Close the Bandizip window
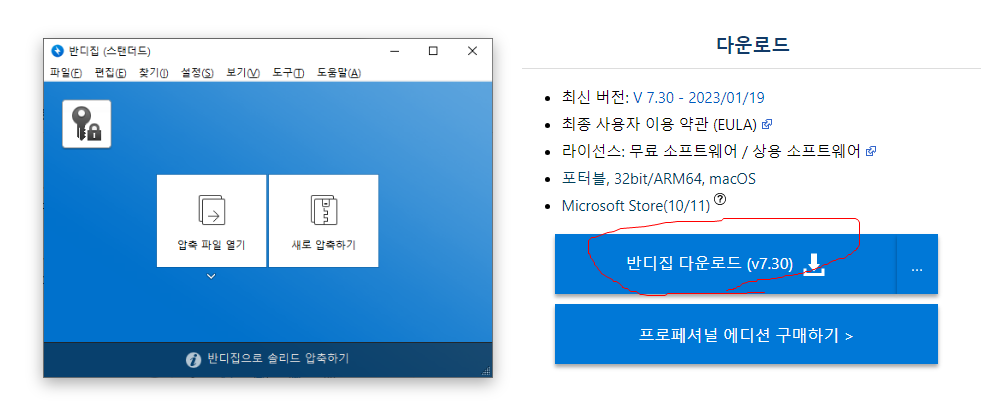This screenshot has width=1003, height=414. tap(472, 51)
